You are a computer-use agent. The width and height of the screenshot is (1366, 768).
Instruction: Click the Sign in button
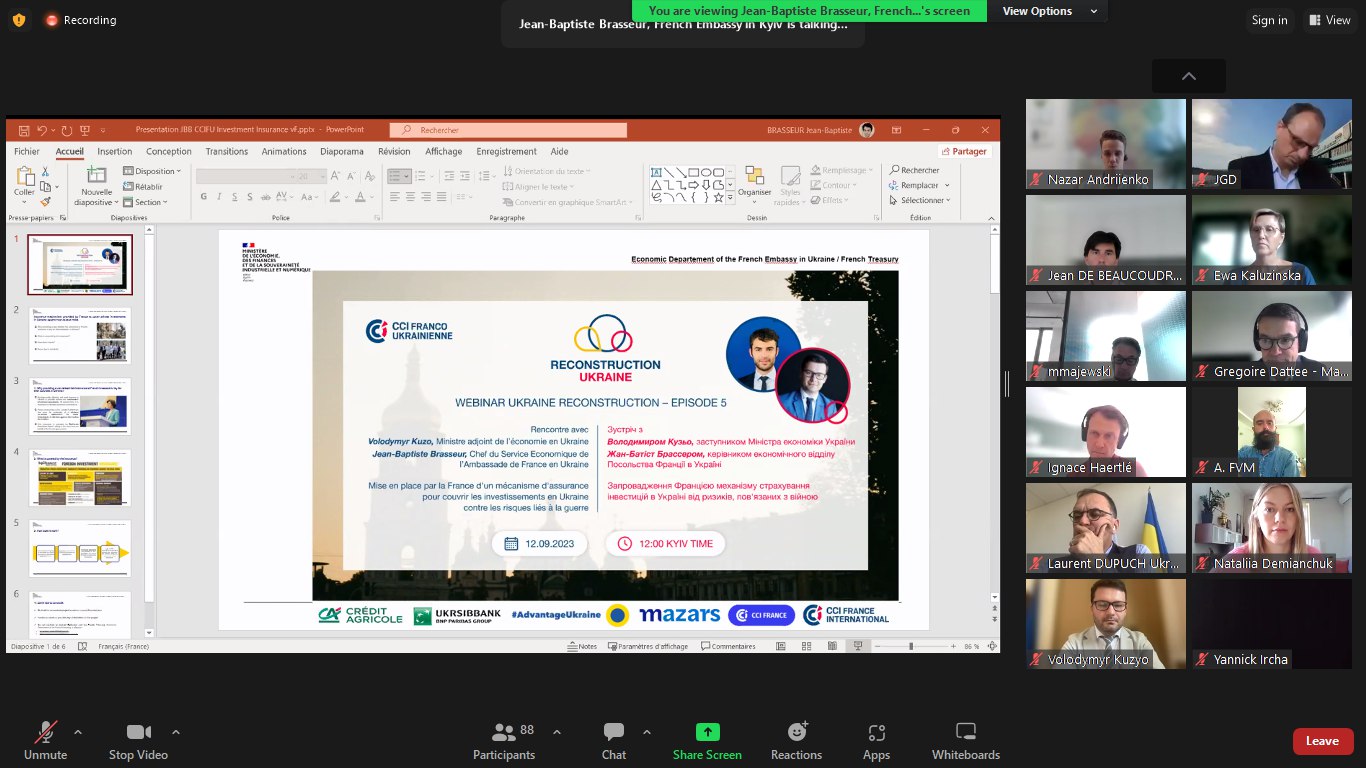[1269, 20]
